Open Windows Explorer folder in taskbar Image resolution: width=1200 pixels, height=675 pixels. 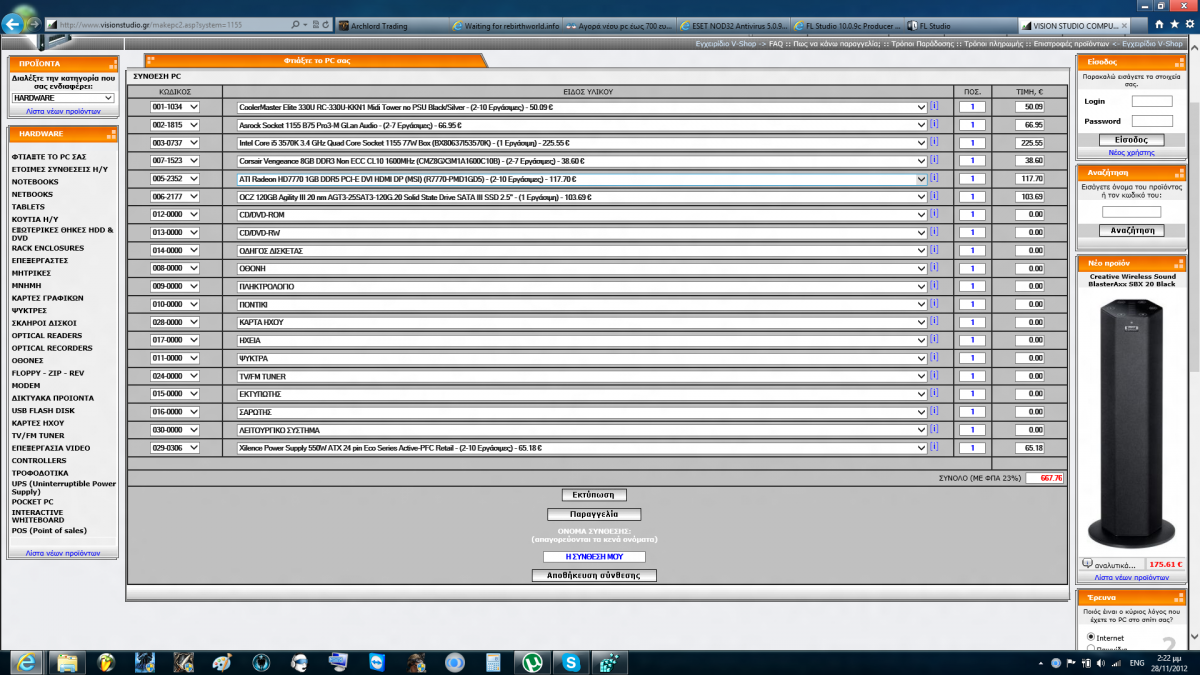pyautogui.click(x=68, y=662)
